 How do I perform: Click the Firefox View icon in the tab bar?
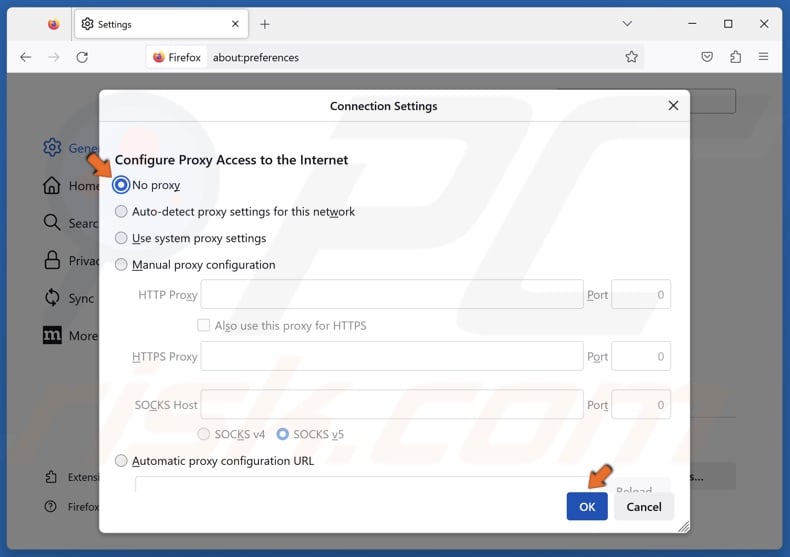[53, 24]
